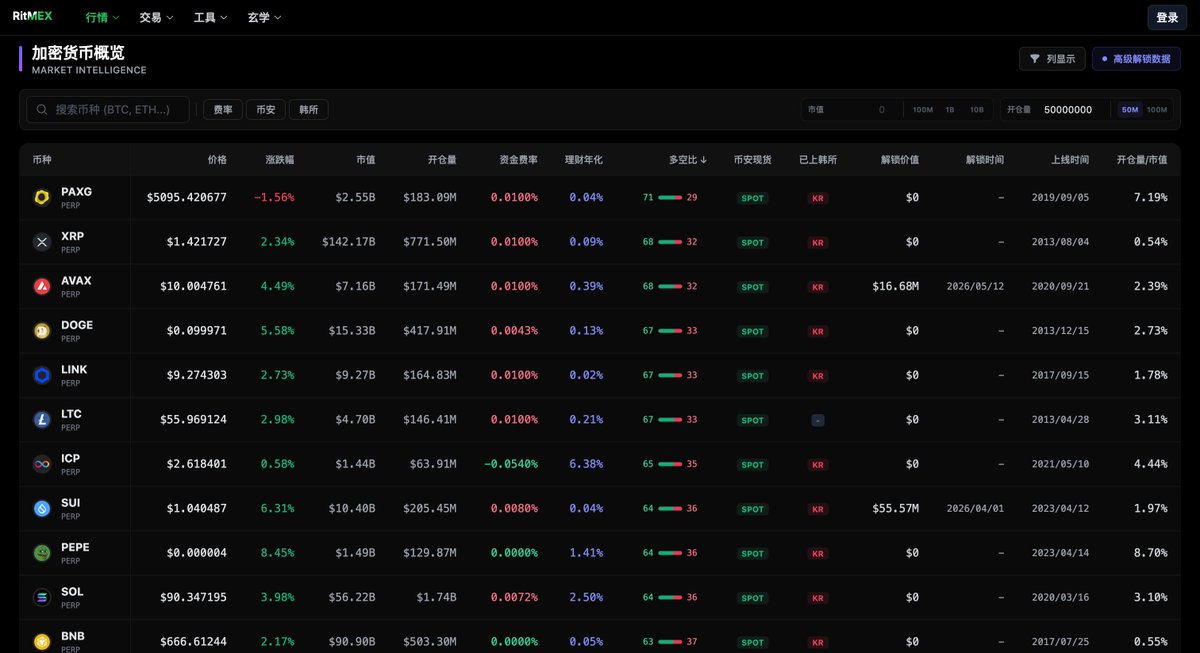The height and width of the screenshot is (653, 1200).
Task: Click the LINK coin icon
Action: coord(42,375)
